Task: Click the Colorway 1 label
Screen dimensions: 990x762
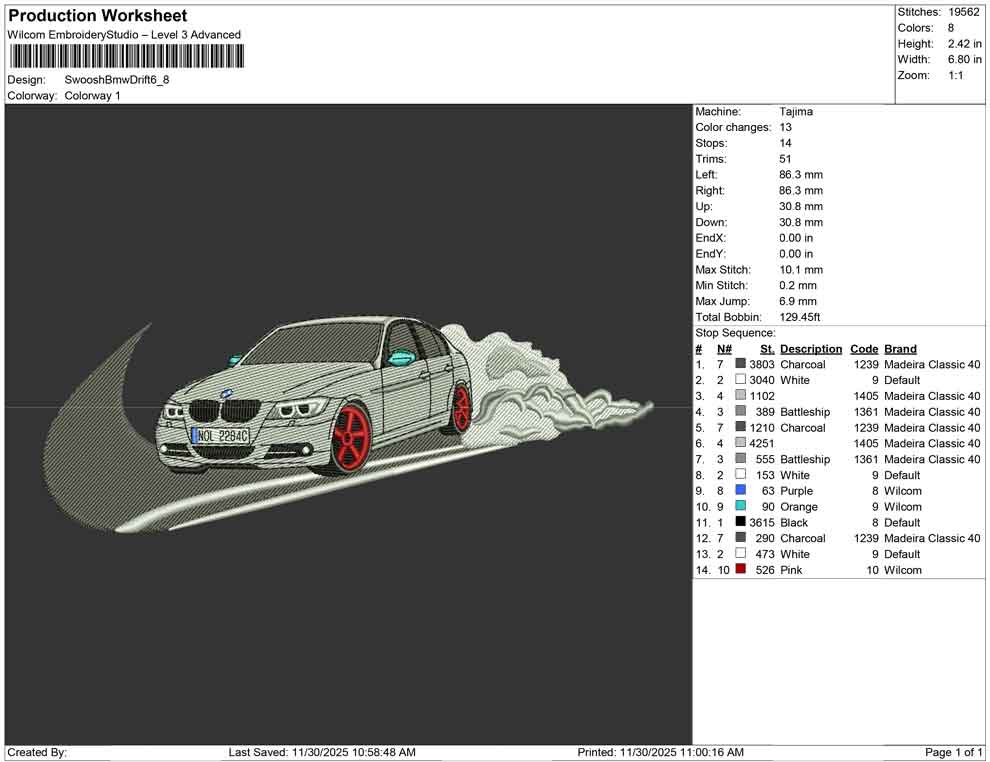Action: point(91,96)
